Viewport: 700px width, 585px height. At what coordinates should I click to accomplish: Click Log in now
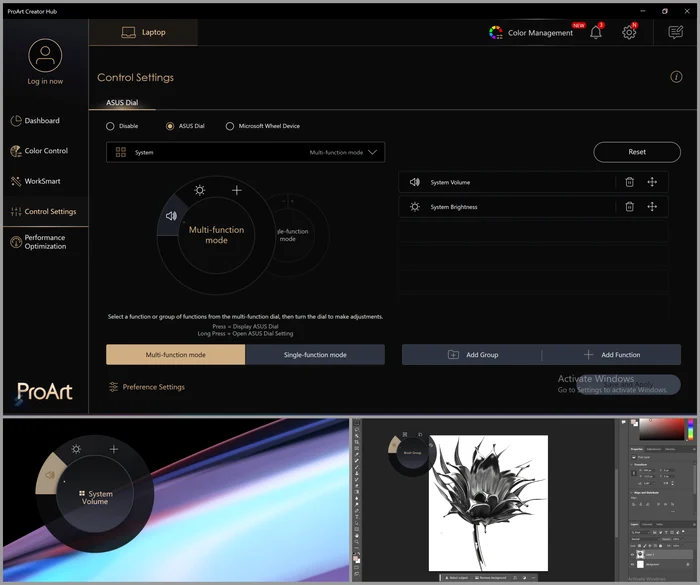pyautogui.click(x=45, y=81)
